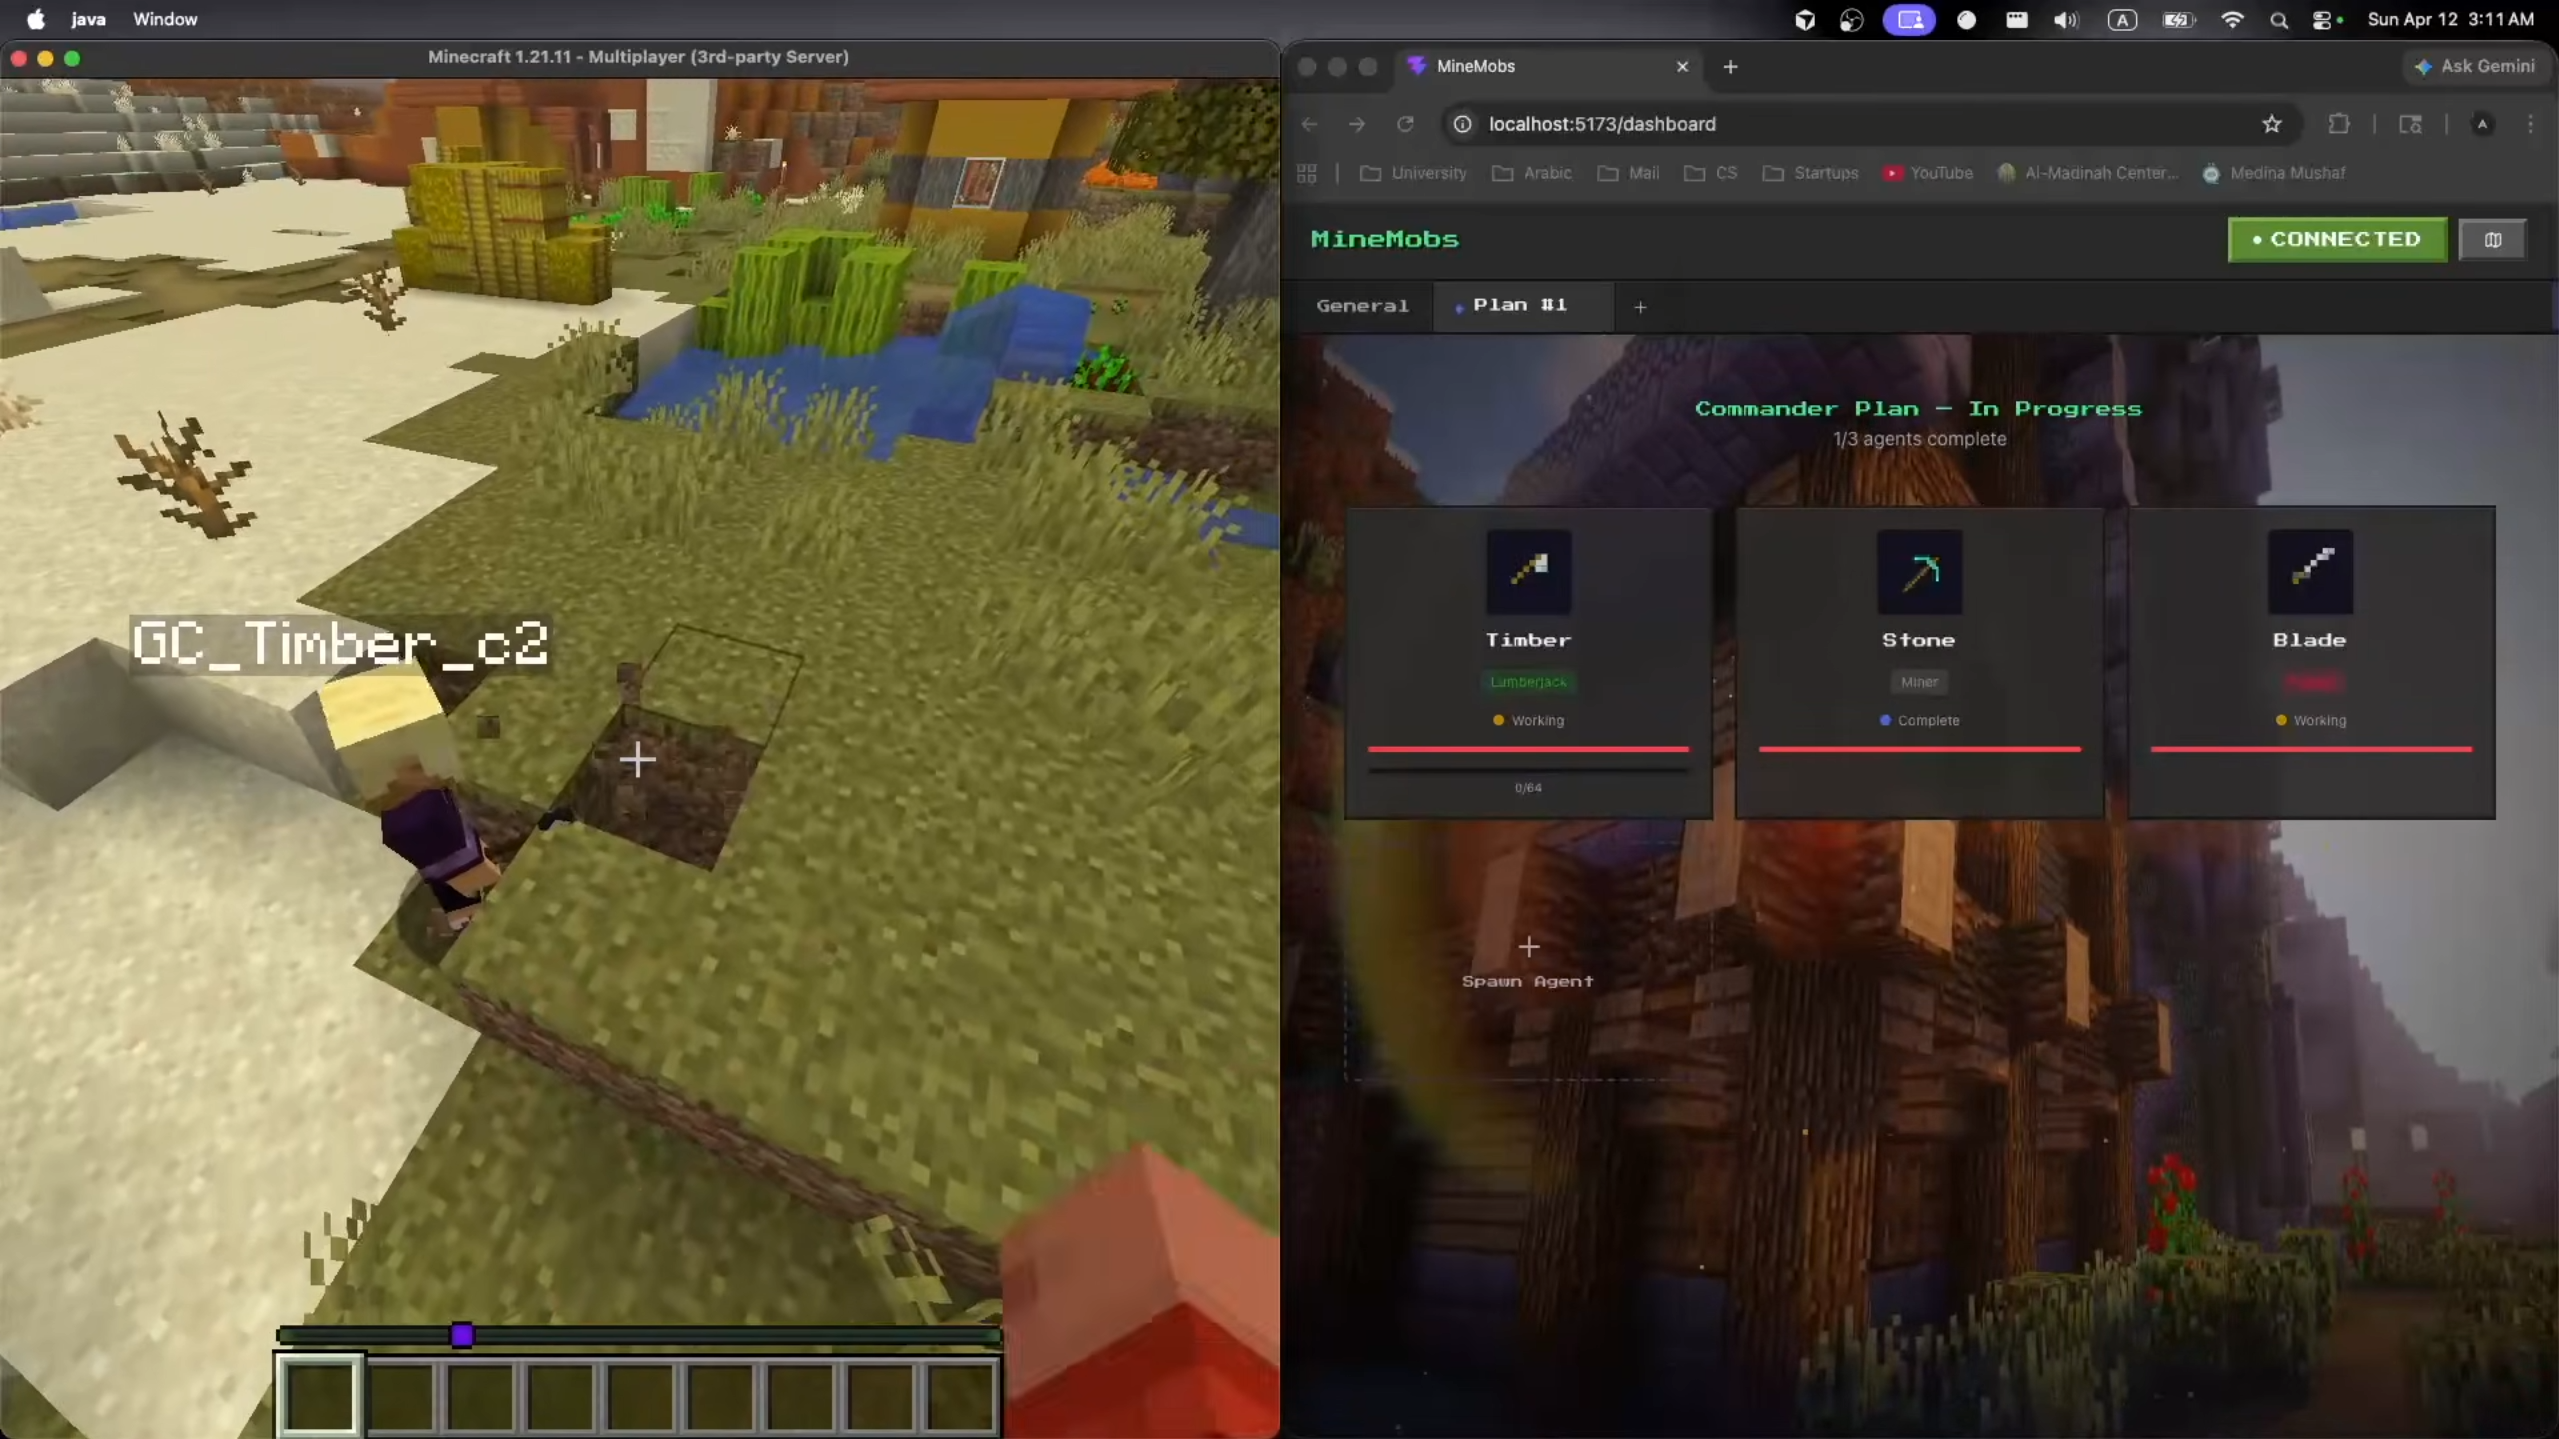This screenshot has width=2559, height=1439.
Task: Open macOS Spotlight search icon
Action: coord(2279,20)
